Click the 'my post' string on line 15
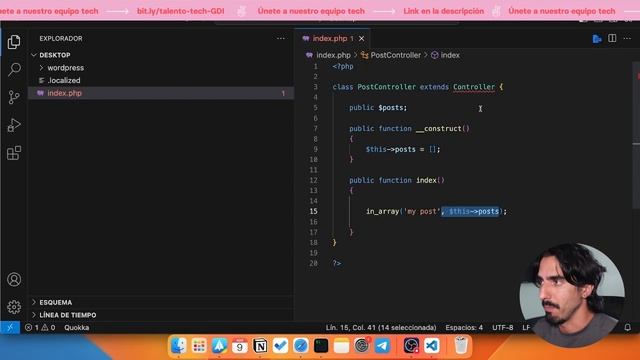 click(x=422, y=211)
